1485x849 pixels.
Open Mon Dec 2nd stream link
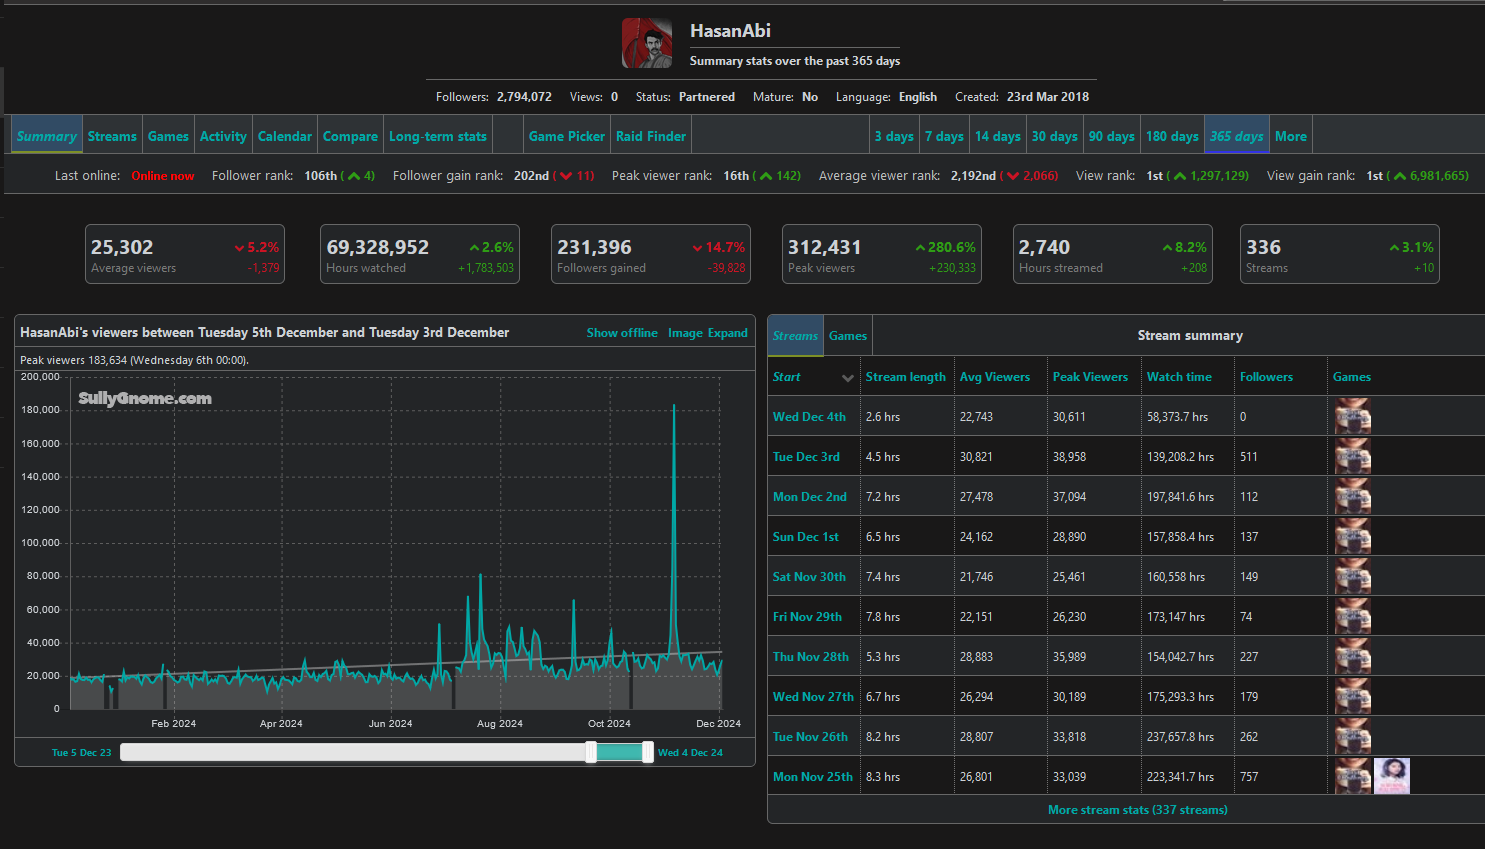809,497
